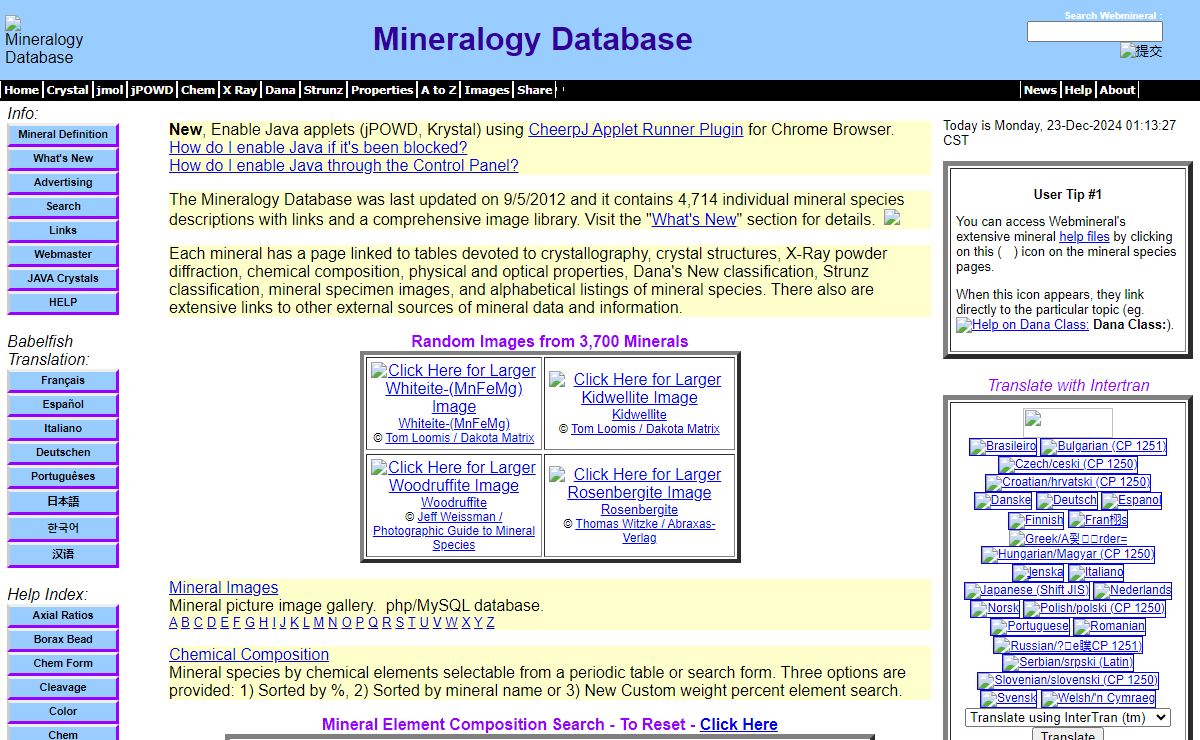Click the search submit image button
The height and width of the screenshot is (740, 1200).
(1141, 51)
